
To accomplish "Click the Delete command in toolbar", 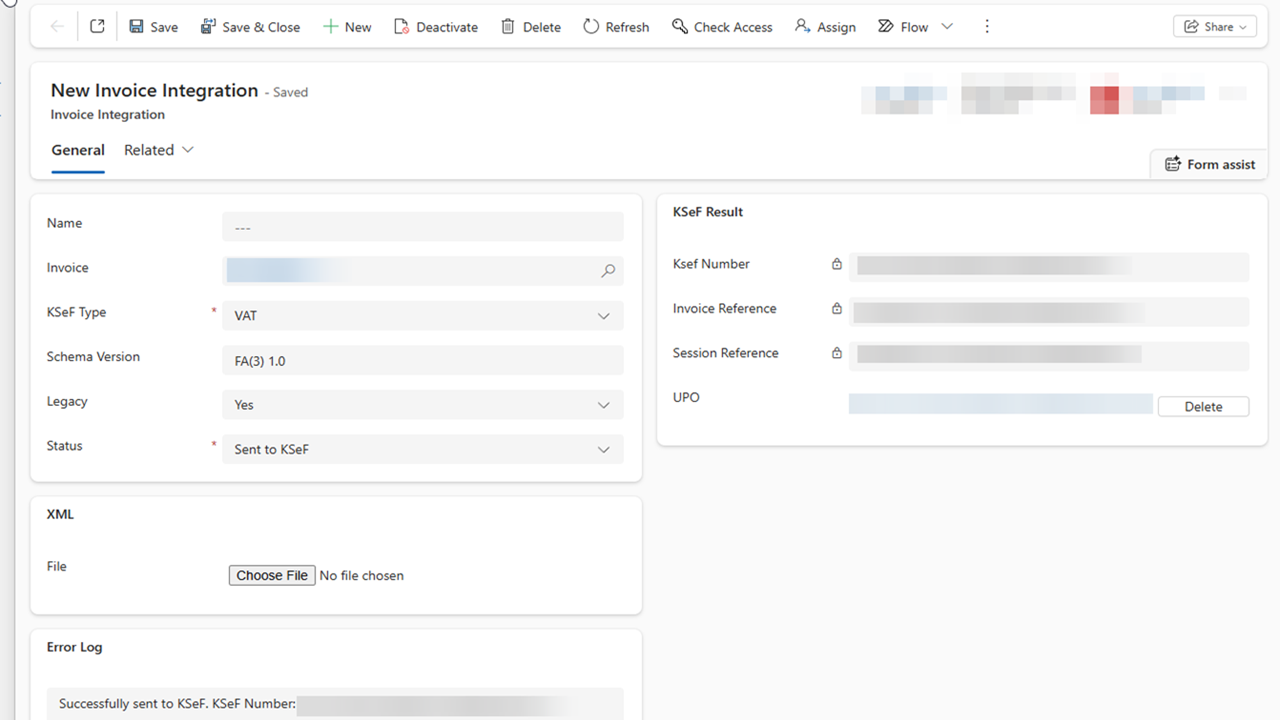I will [531, 27].
